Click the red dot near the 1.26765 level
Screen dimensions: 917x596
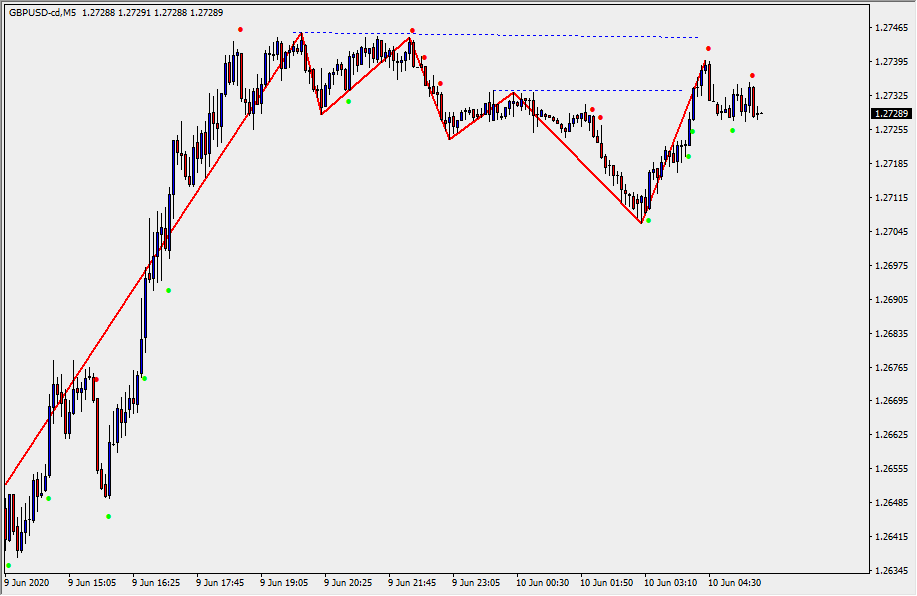tap(96, 379)
